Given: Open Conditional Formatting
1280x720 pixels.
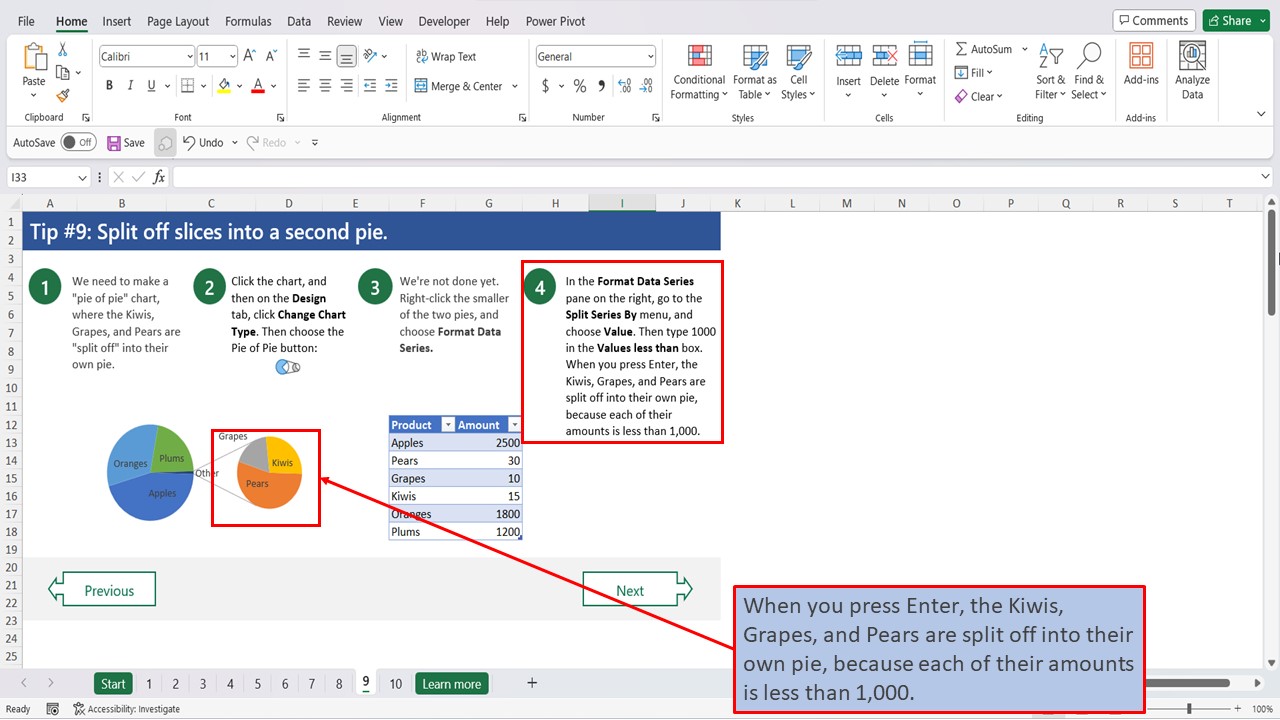Looking at the screenshot, I should [699, 72].
